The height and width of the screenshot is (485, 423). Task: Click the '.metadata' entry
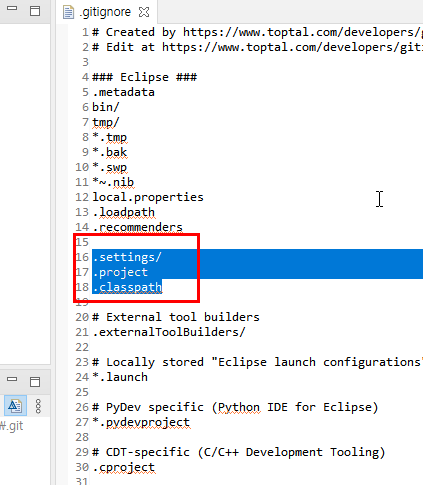tap(124, 92)
